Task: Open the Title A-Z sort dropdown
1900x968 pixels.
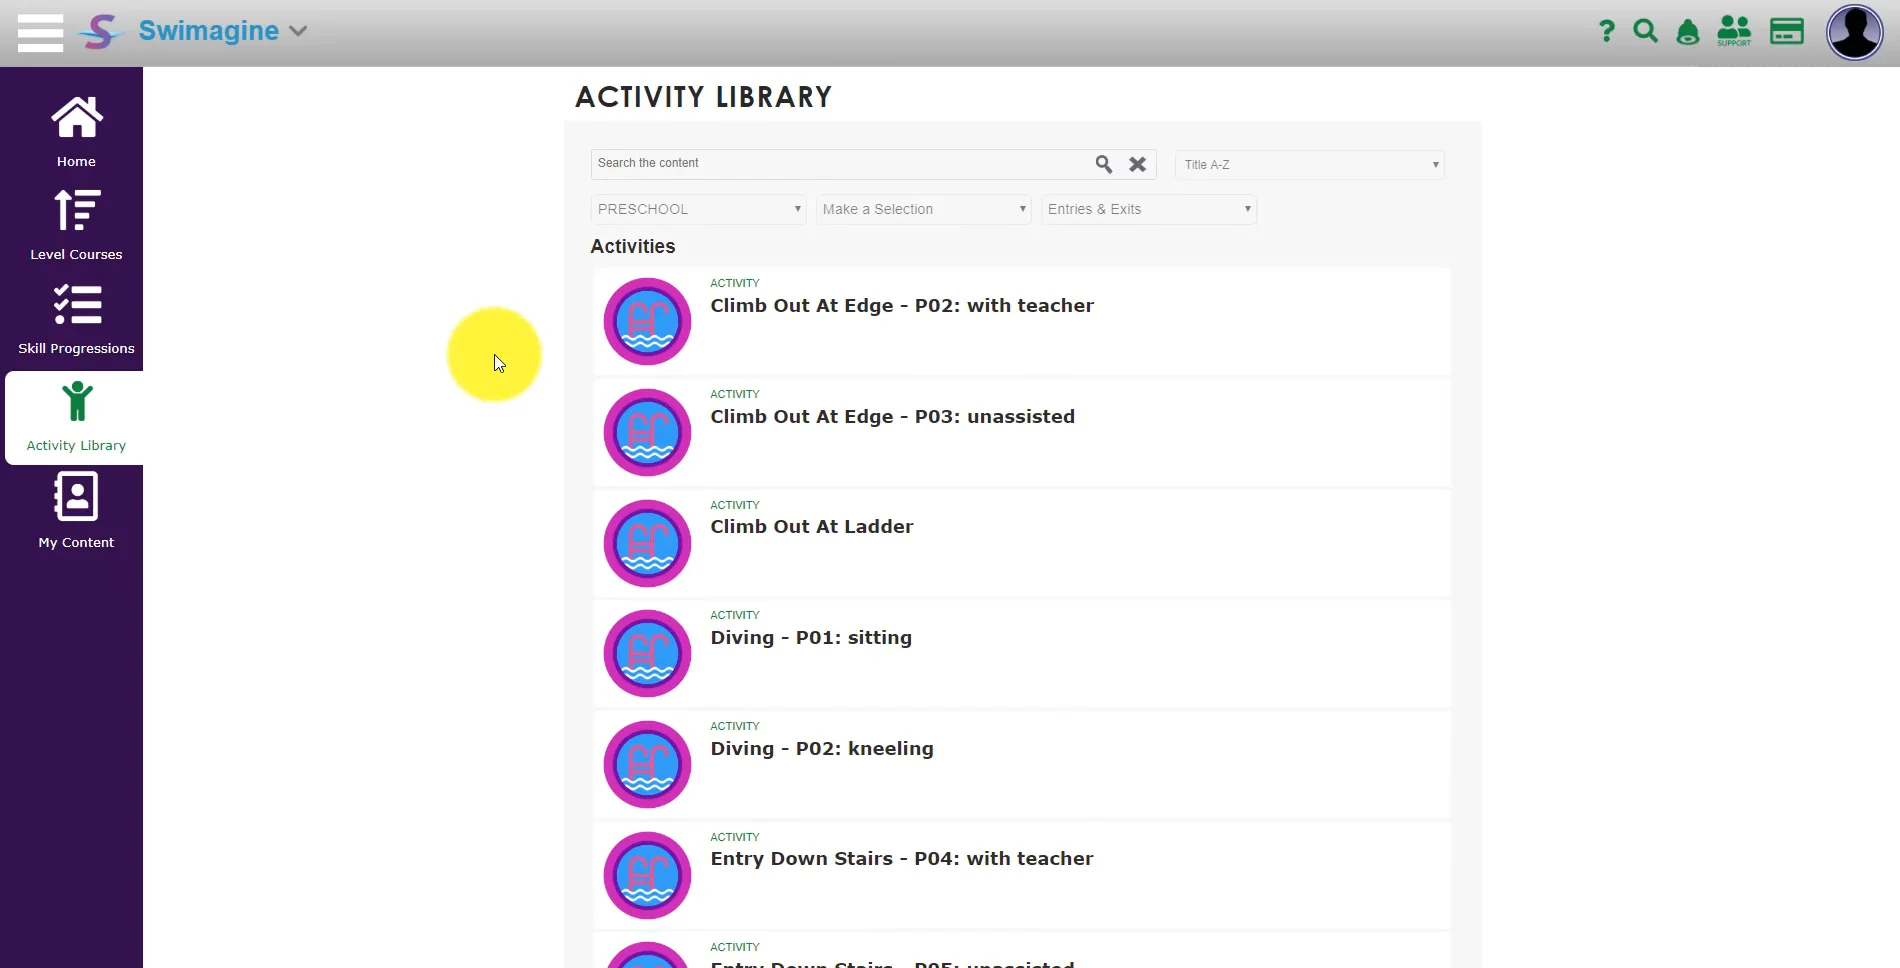Action: click(1310, 165)
